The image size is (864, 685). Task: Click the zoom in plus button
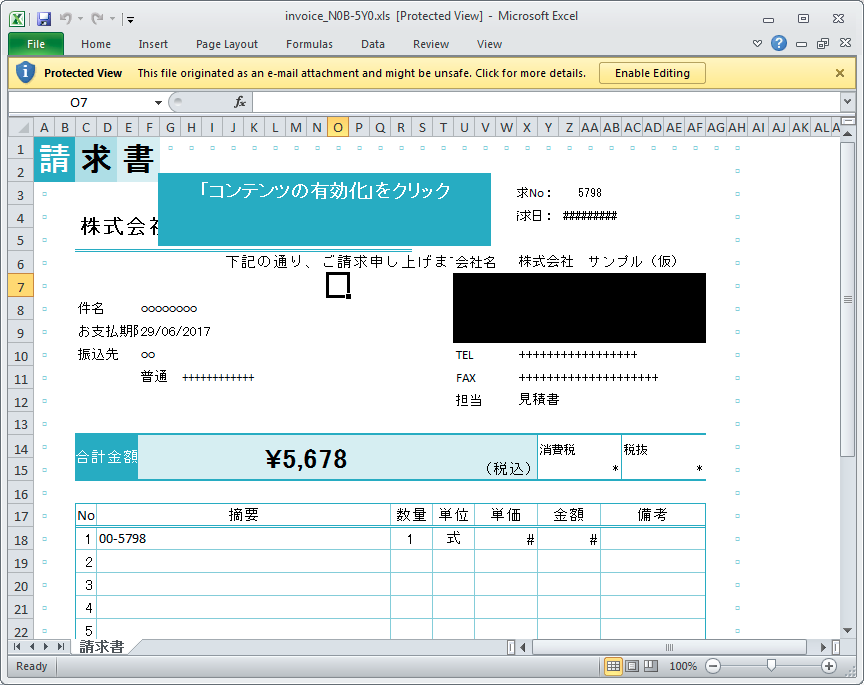tap(829, 666)
